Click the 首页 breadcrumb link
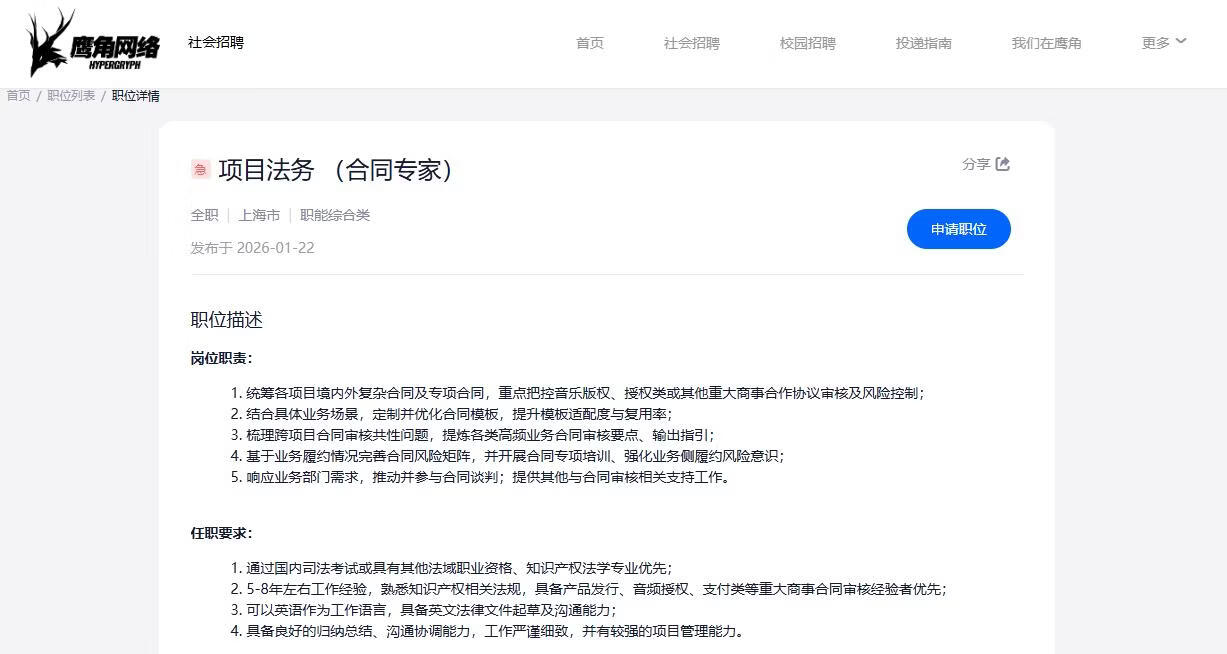 18,96
